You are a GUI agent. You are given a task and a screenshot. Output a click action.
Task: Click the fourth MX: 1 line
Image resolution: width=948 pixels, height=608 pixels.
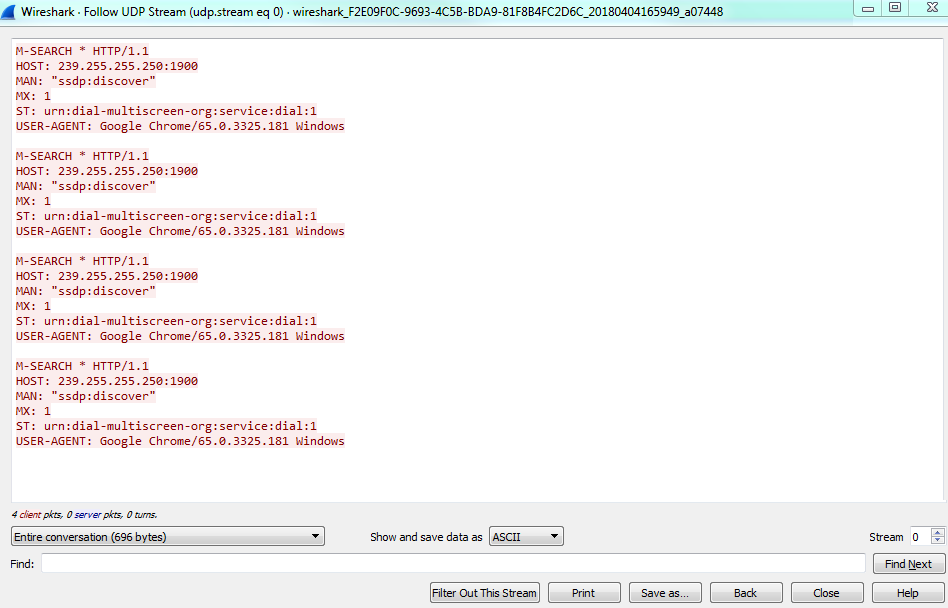coord(33,411)
